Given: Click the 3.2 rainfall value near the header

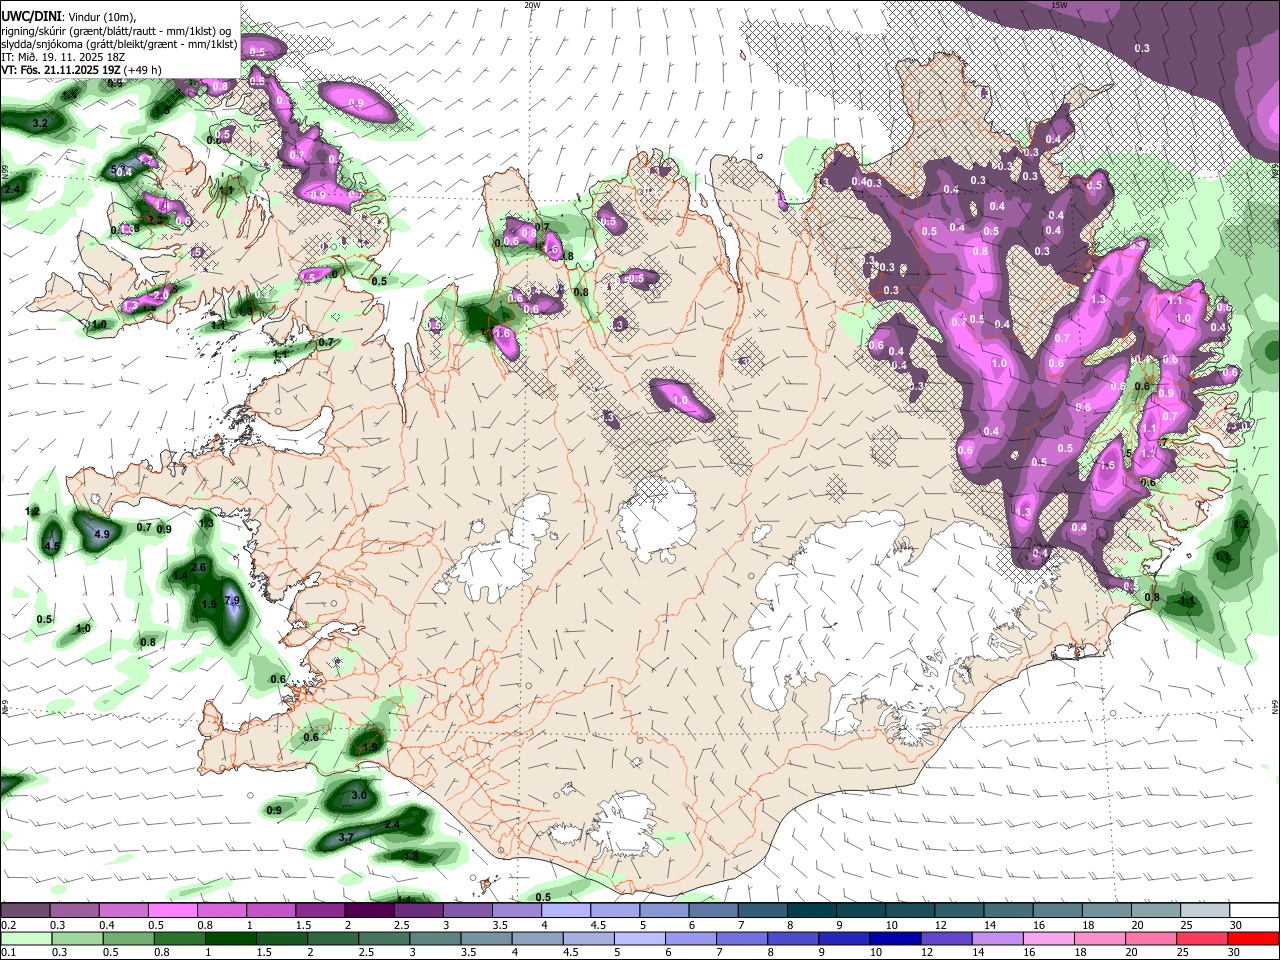Looking at the screenshot, I should click(x=40, y=123).
